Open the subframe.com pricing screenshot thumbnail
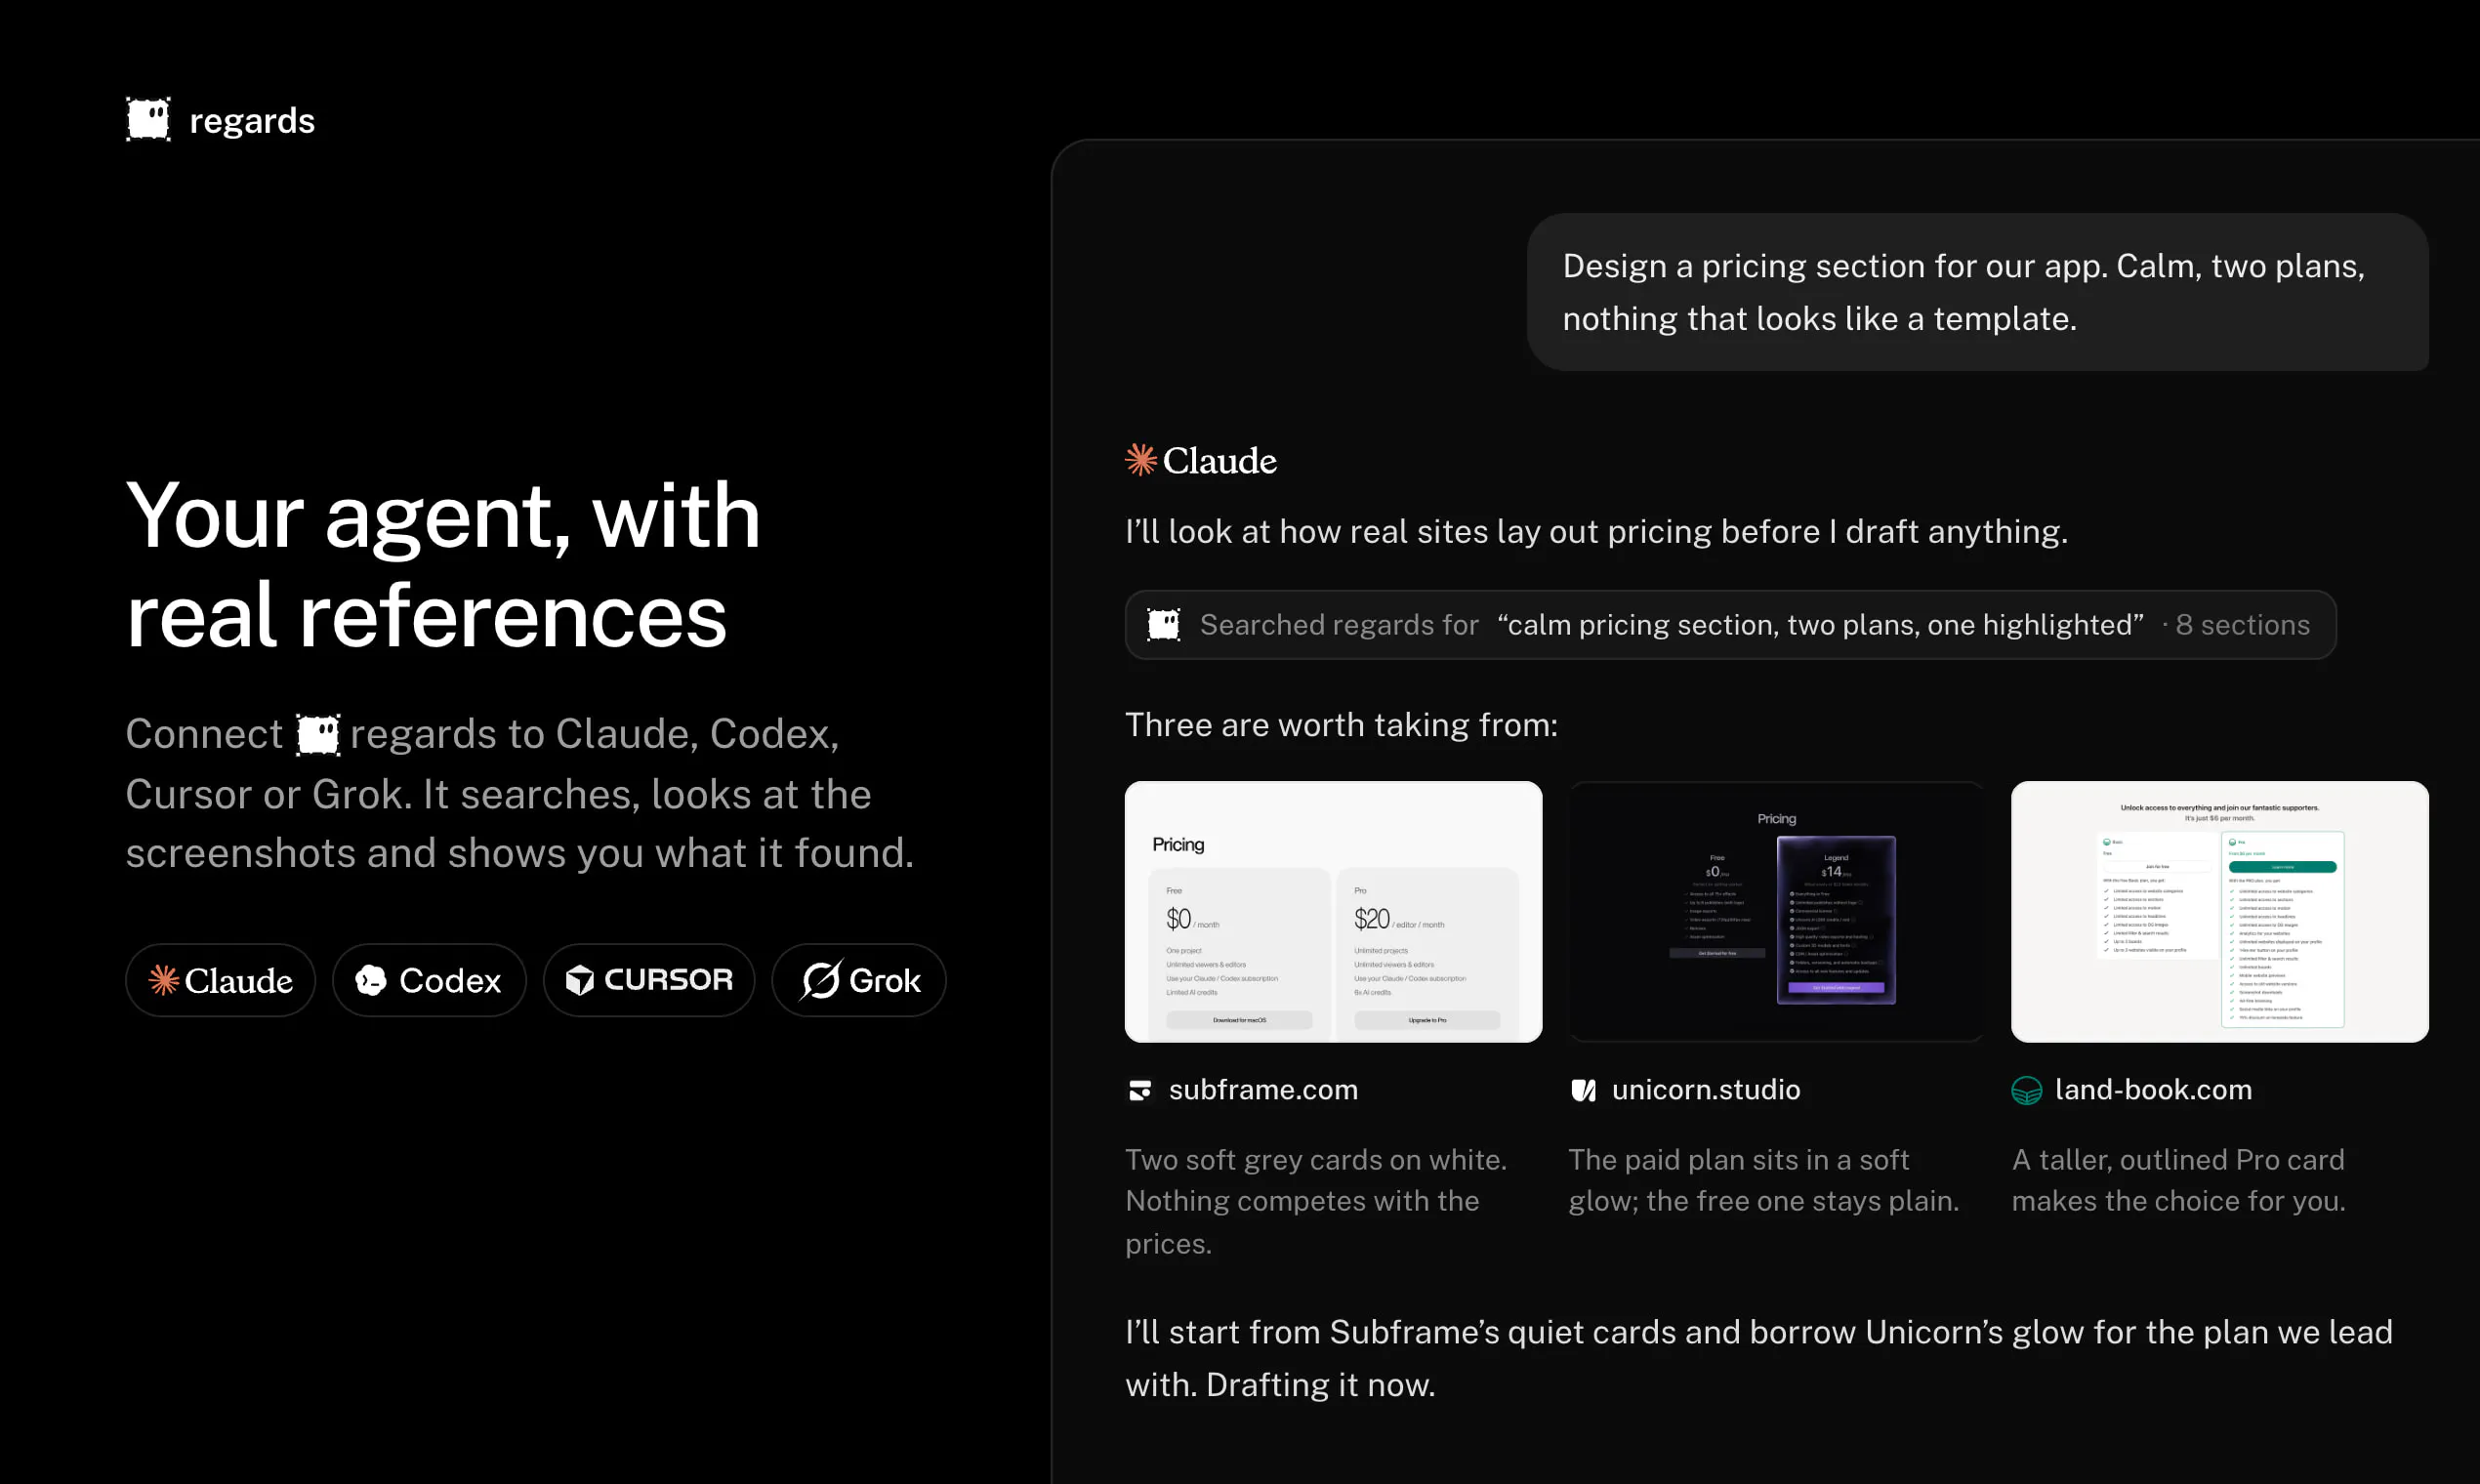The height and width of the screenshot is (1484, 2480). [1333, 912]
